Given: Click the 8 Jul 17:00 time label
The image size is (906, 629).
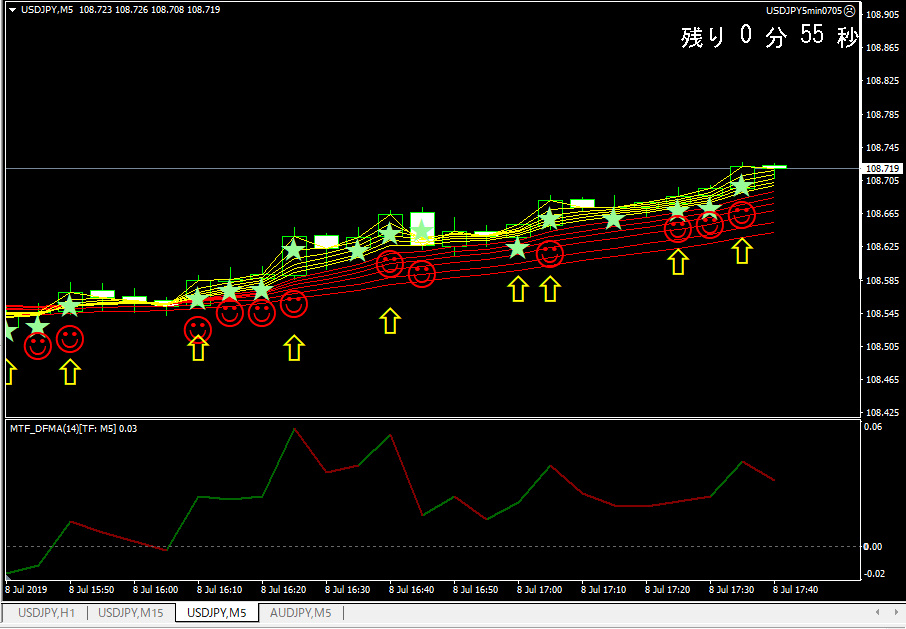Looking at the screenshot, I should point(539,590).
